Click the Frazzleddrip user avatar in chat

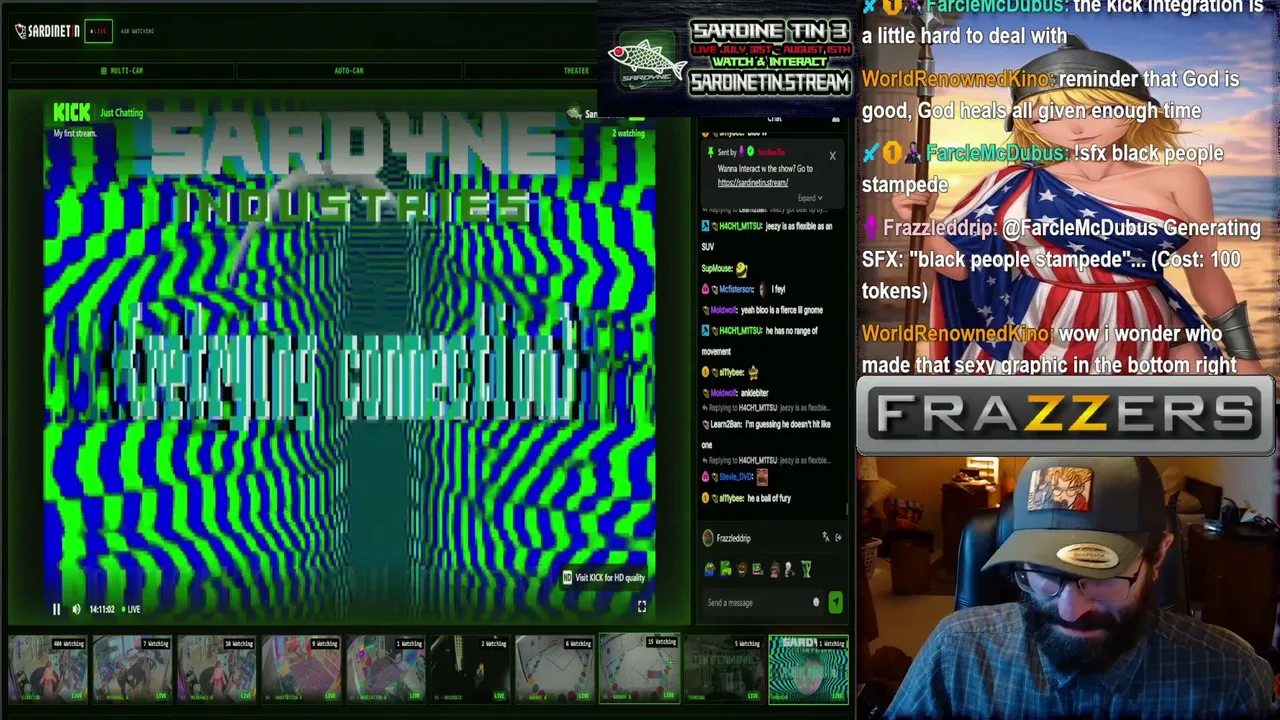coord(708,538)
